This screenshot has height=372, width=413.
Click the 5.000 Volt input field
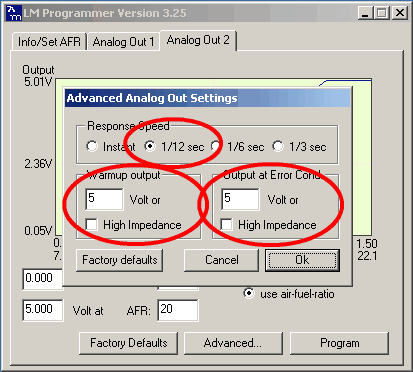pyautogui.click(x=43, y=310)
